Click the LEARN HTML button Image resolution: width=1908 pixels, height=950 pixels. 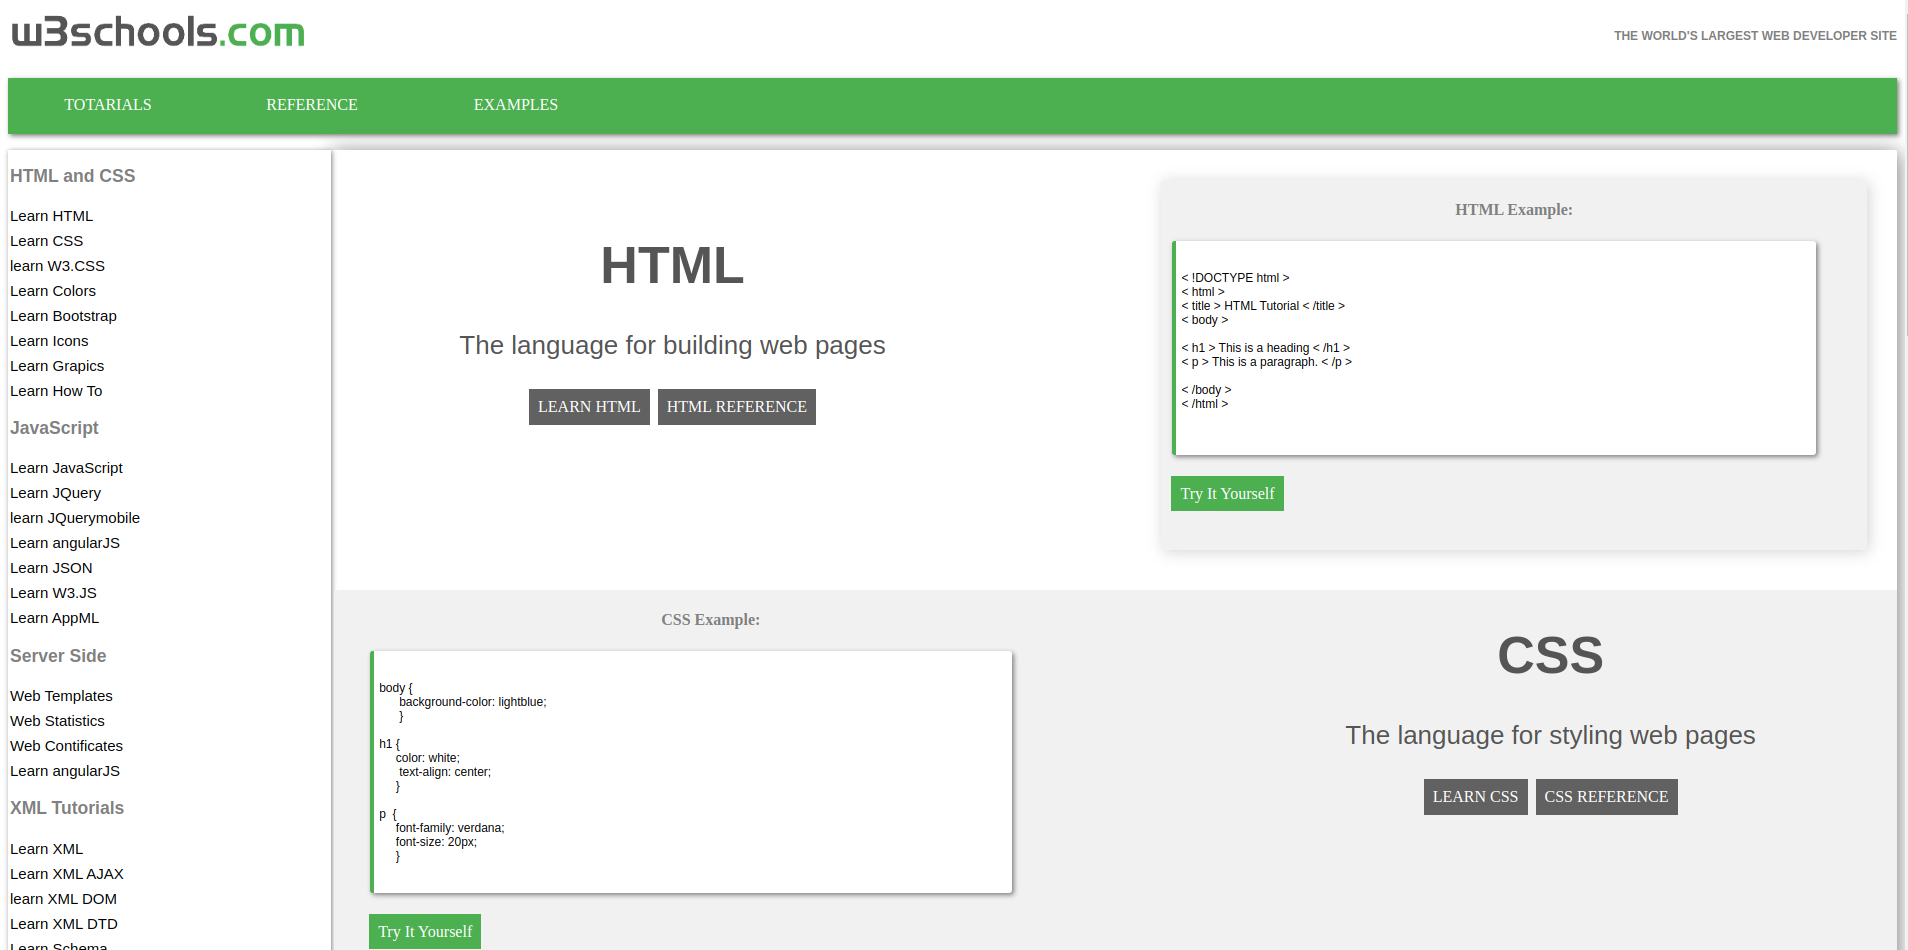[x=589, y=406]
